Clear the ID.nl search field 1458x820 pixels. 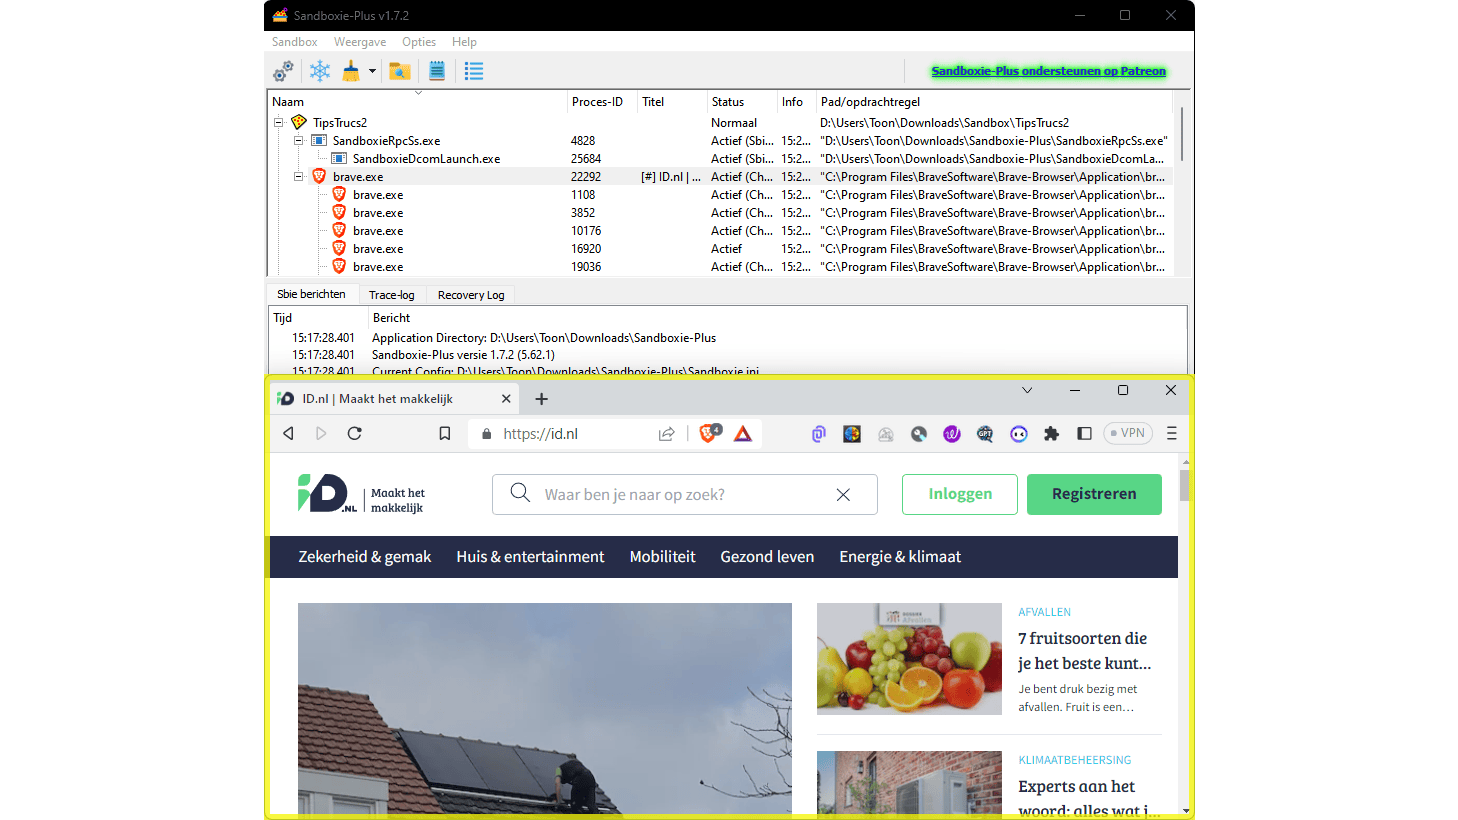tap(843, 495)
